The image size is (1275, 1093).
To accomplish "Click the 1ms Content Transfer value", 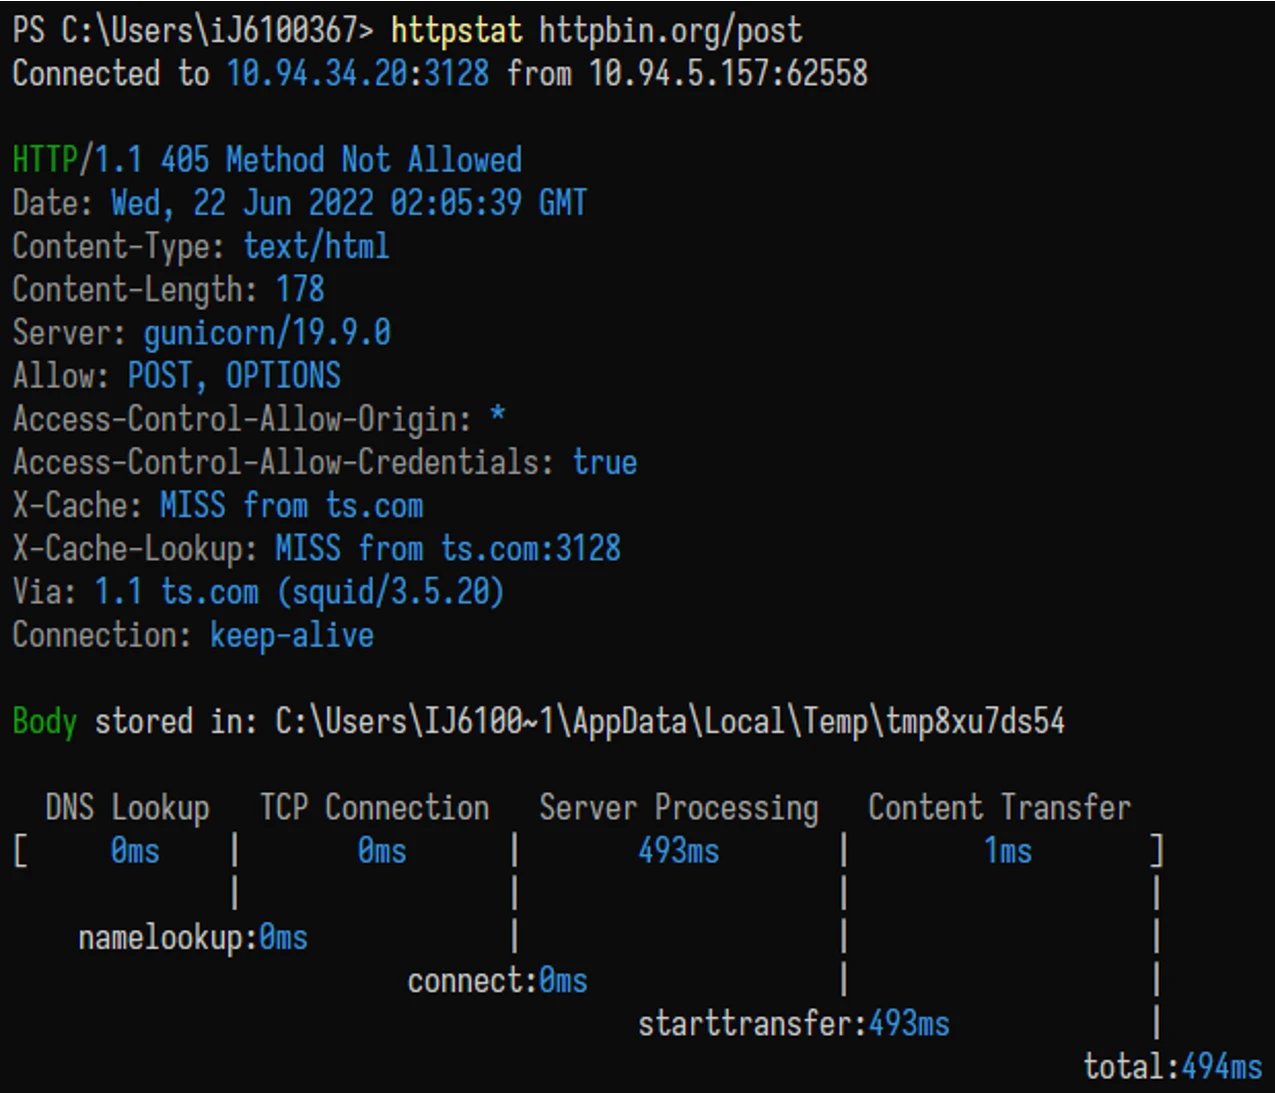I will pyautogui.click(x=1007, y=851).
